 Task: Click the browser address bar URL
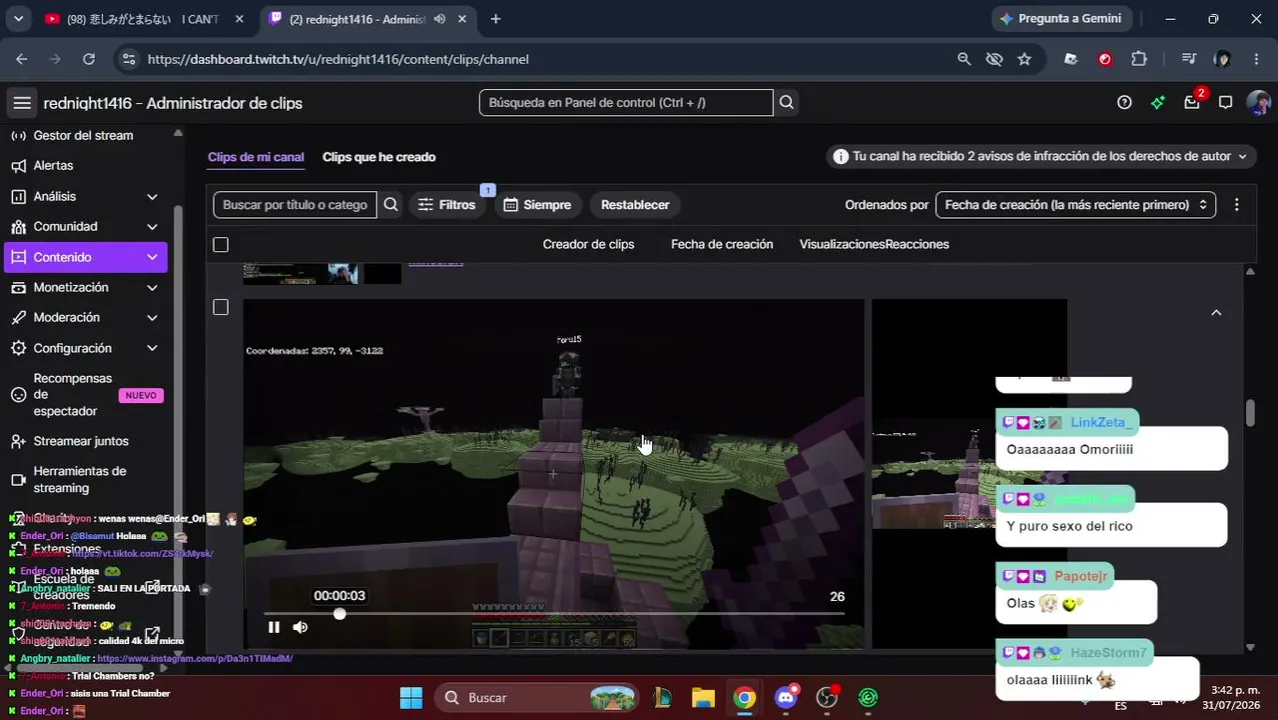coord(338,59)
